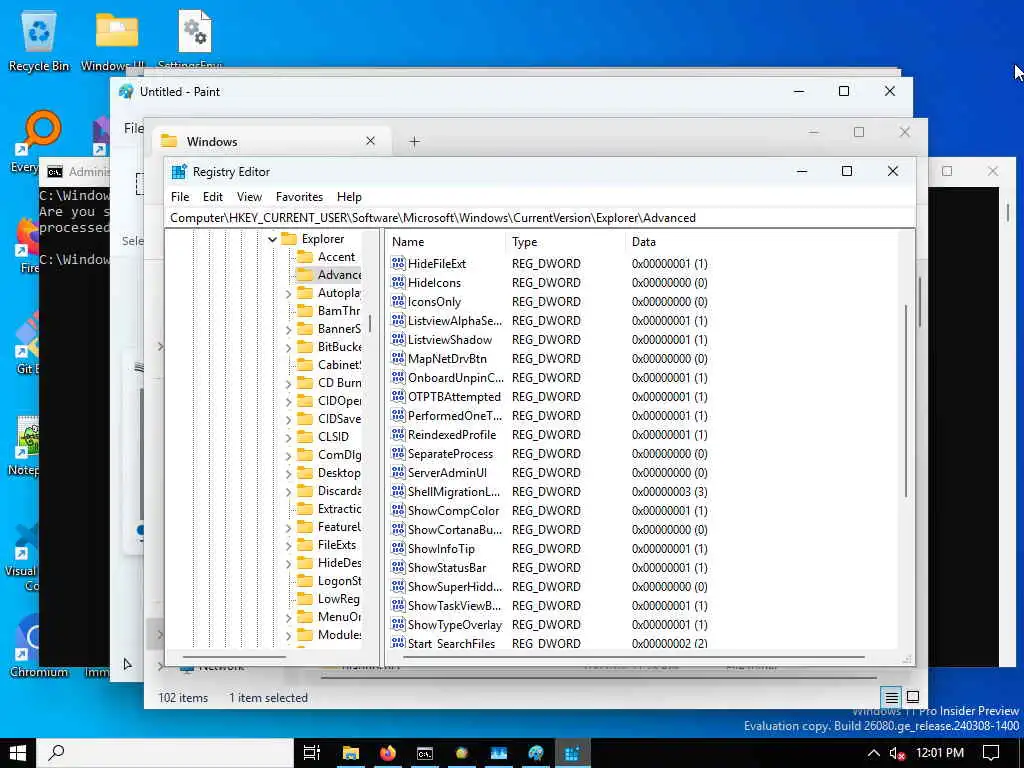Open the Help menu in Registry Editor
The width and height of the screenshot is (1024, 768).
pos(349,197)
